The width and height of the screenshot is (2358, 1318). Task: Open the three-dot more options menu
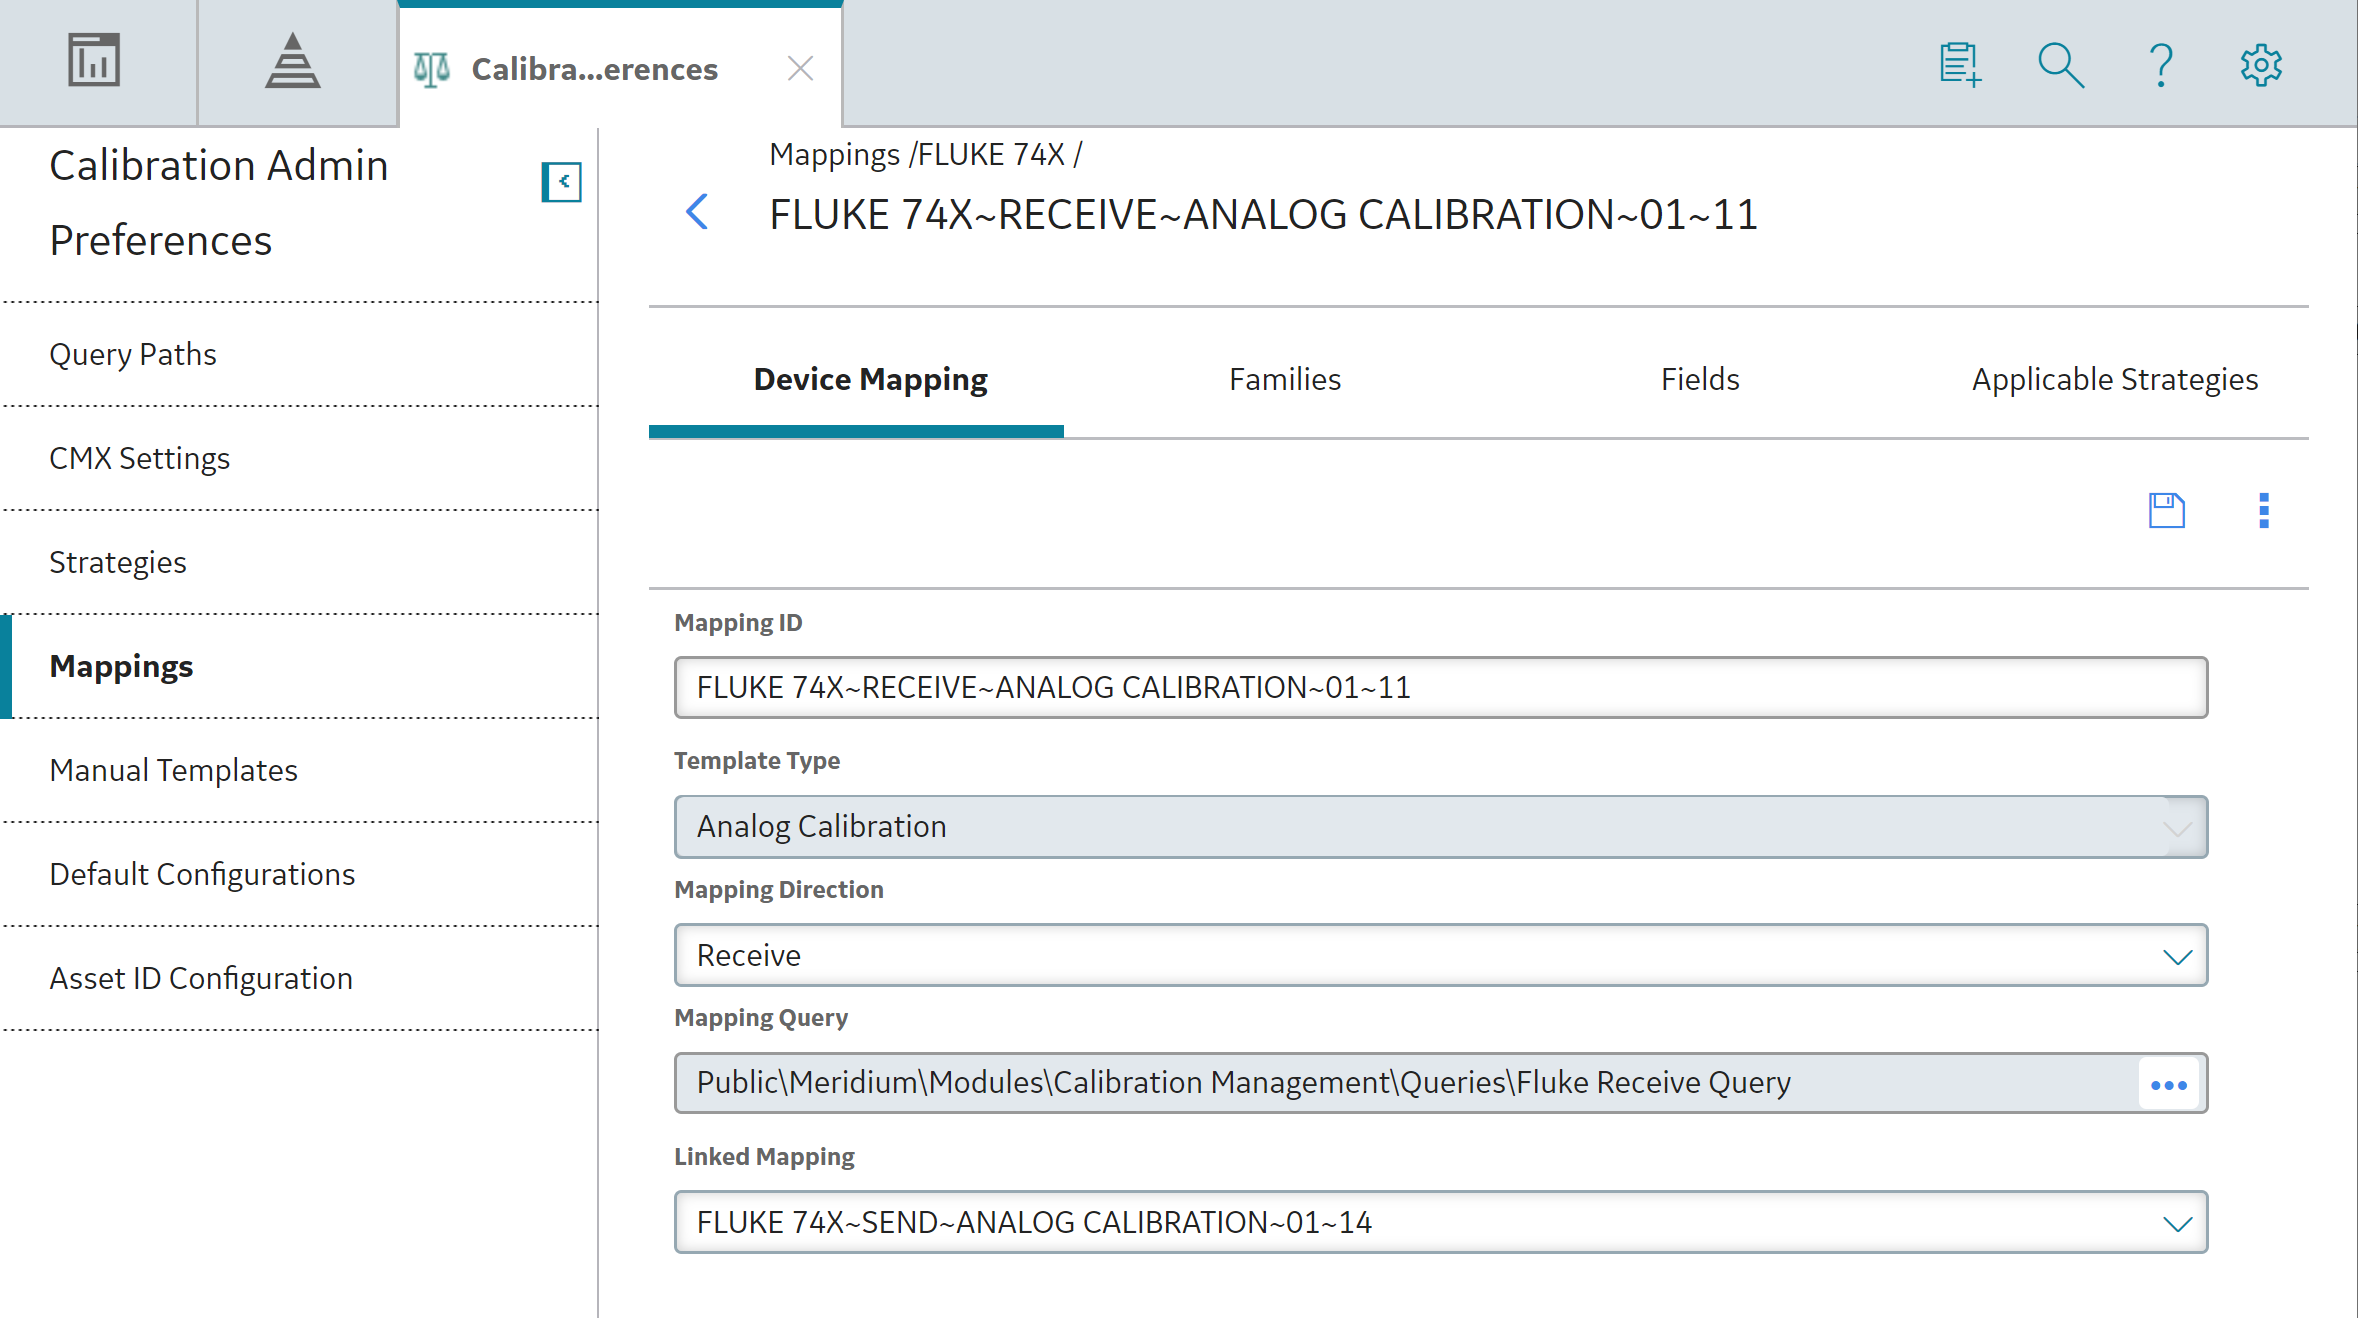2264,511
